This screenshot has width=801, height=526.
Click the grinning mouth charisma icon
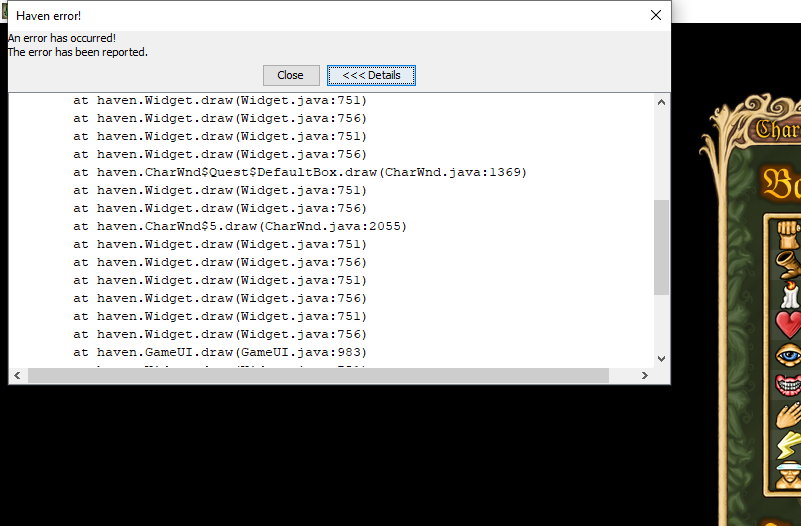click(789, 384)
